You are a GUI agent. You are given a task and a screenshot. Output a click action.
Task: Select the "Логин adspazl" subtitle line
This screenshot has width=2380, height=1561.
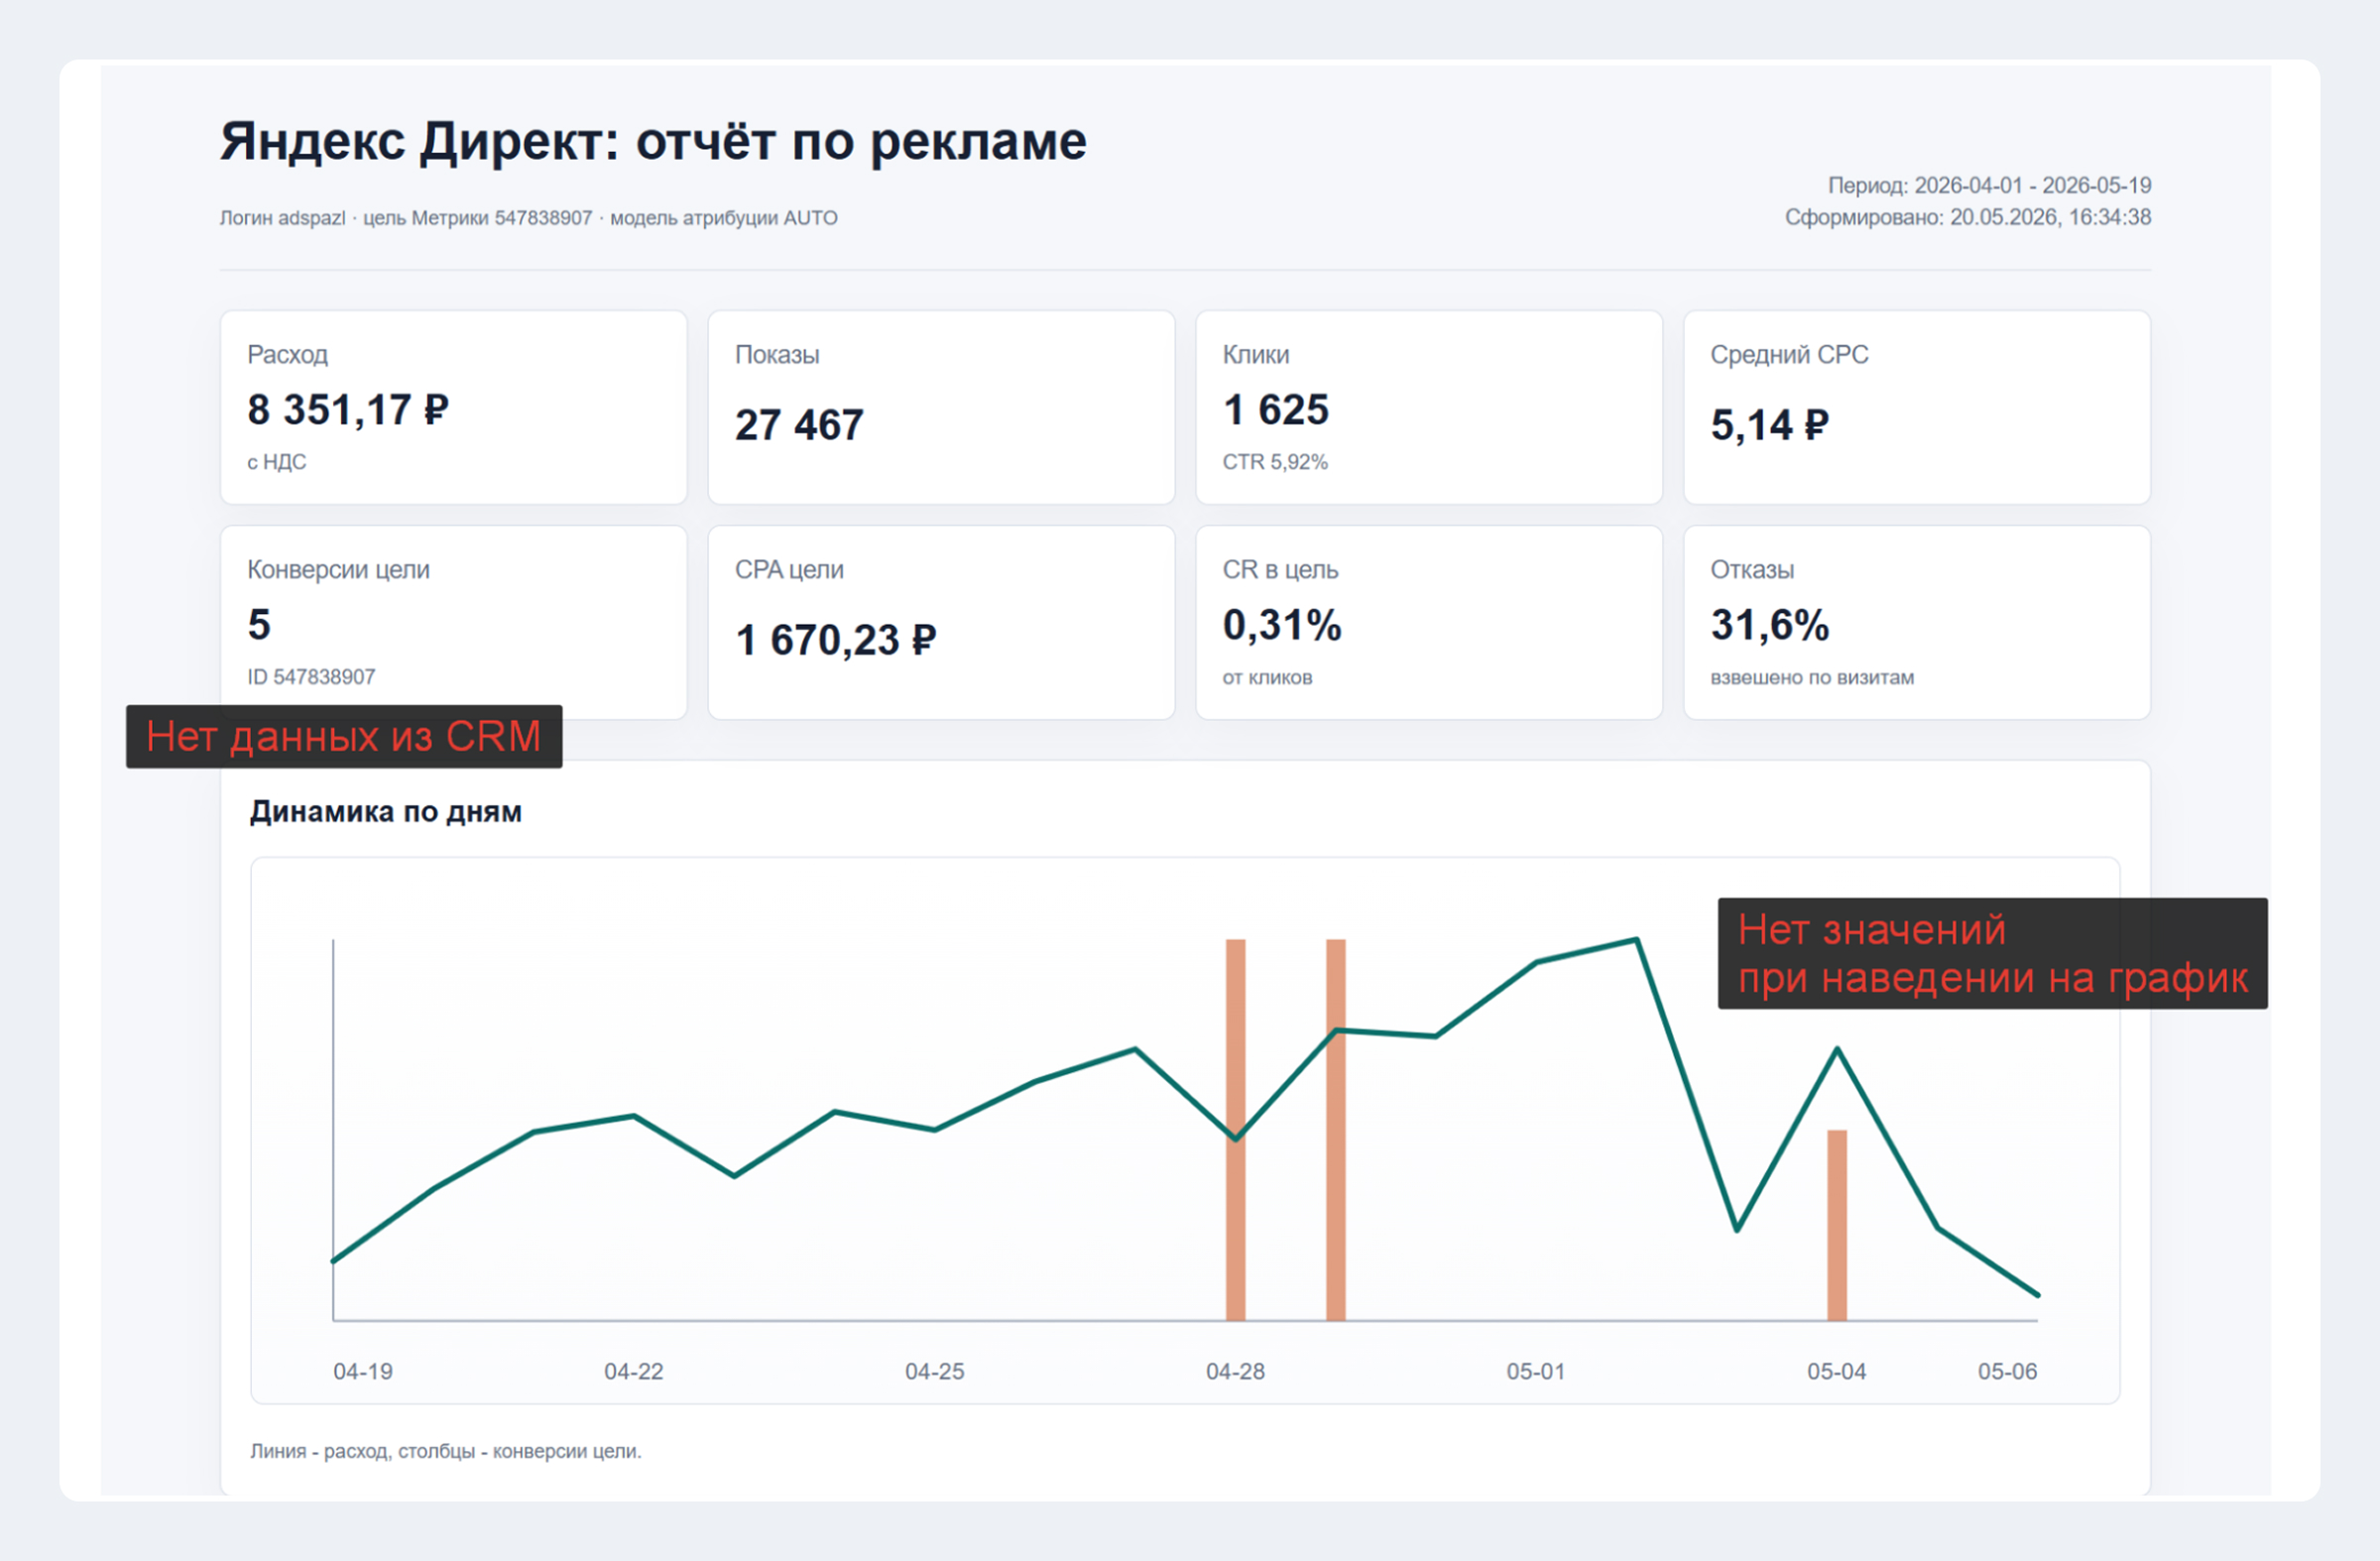tap(528, 218)
